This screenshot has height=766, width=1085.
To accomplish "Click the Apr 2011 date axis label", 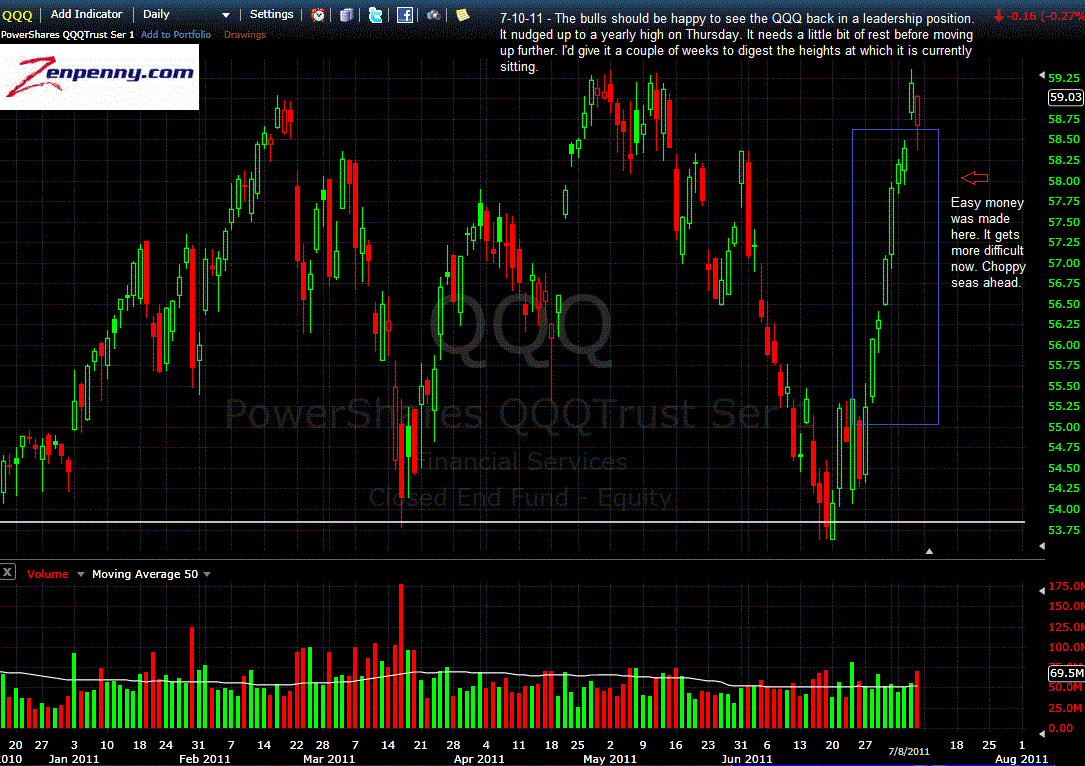I will point(479,759).
